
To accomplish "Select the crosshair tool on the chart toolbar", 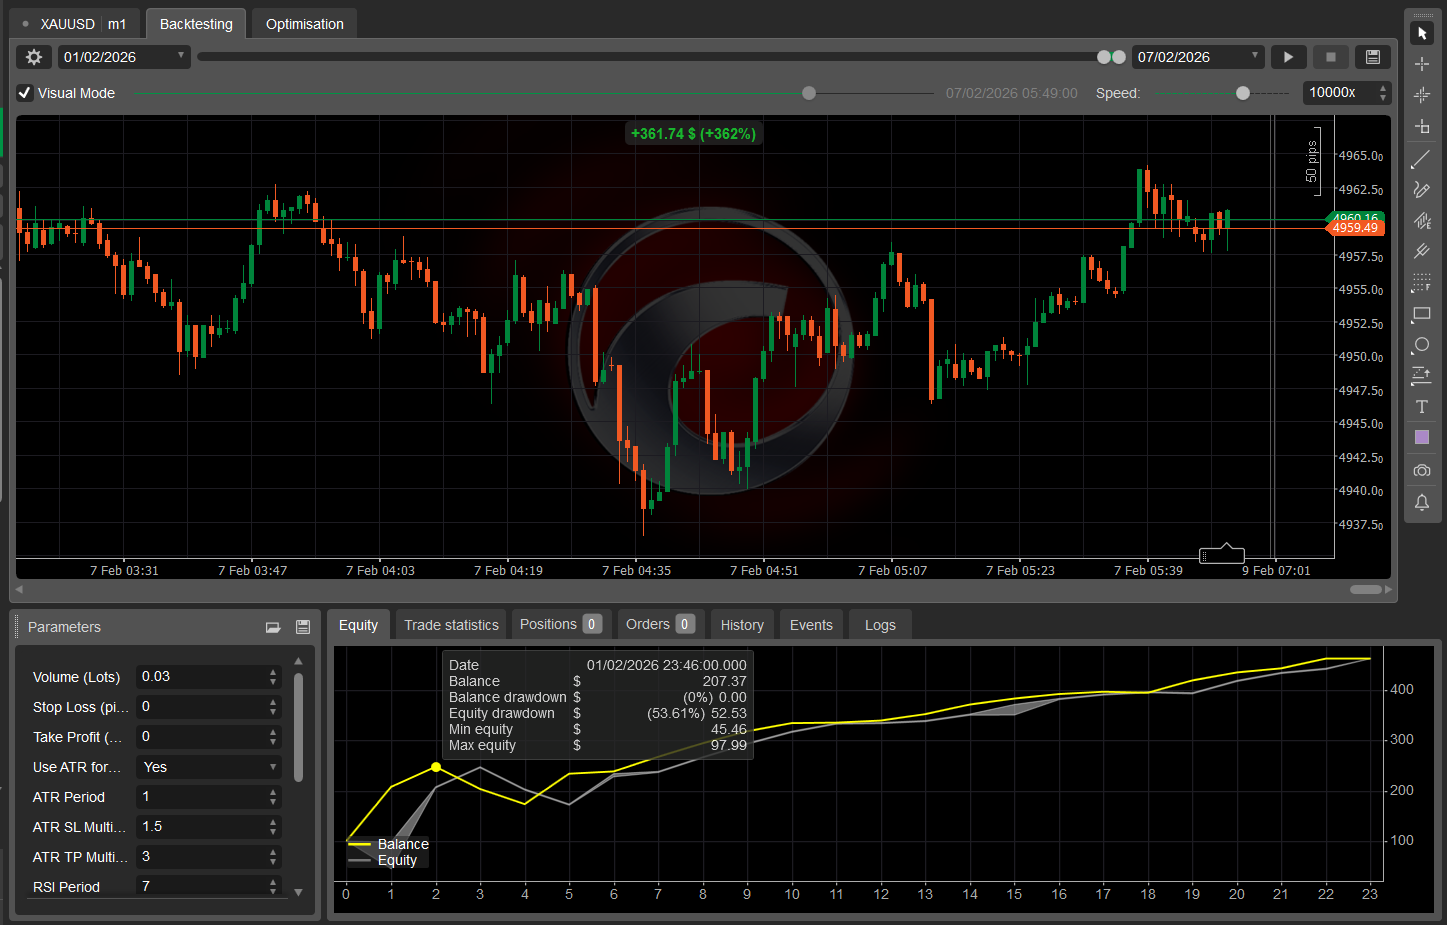I will click(x=1422, y=63).
